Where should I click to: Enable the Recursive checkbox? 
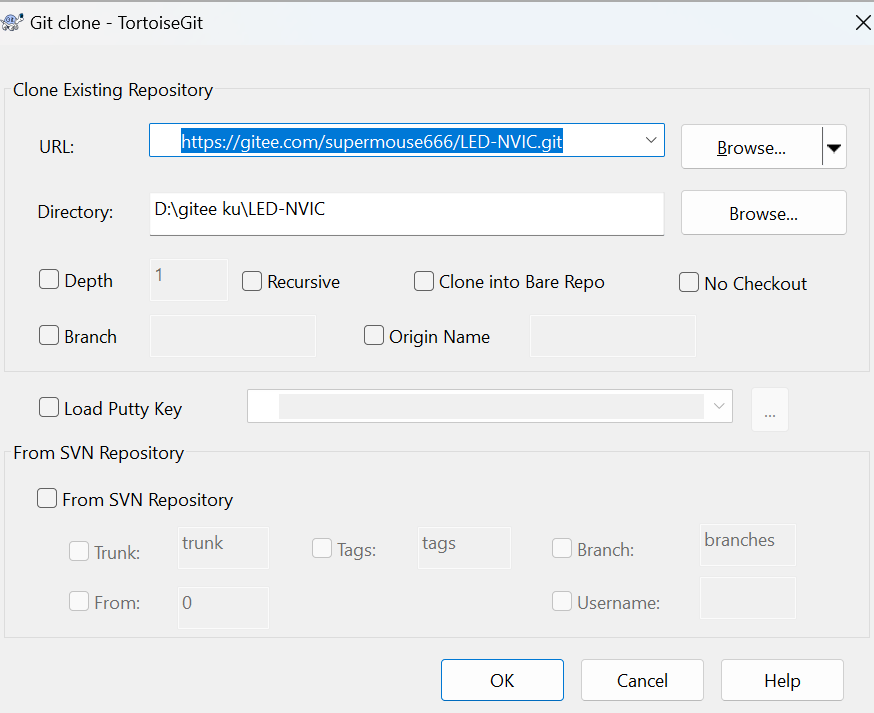pyautogui.click(x=252, y=281)
